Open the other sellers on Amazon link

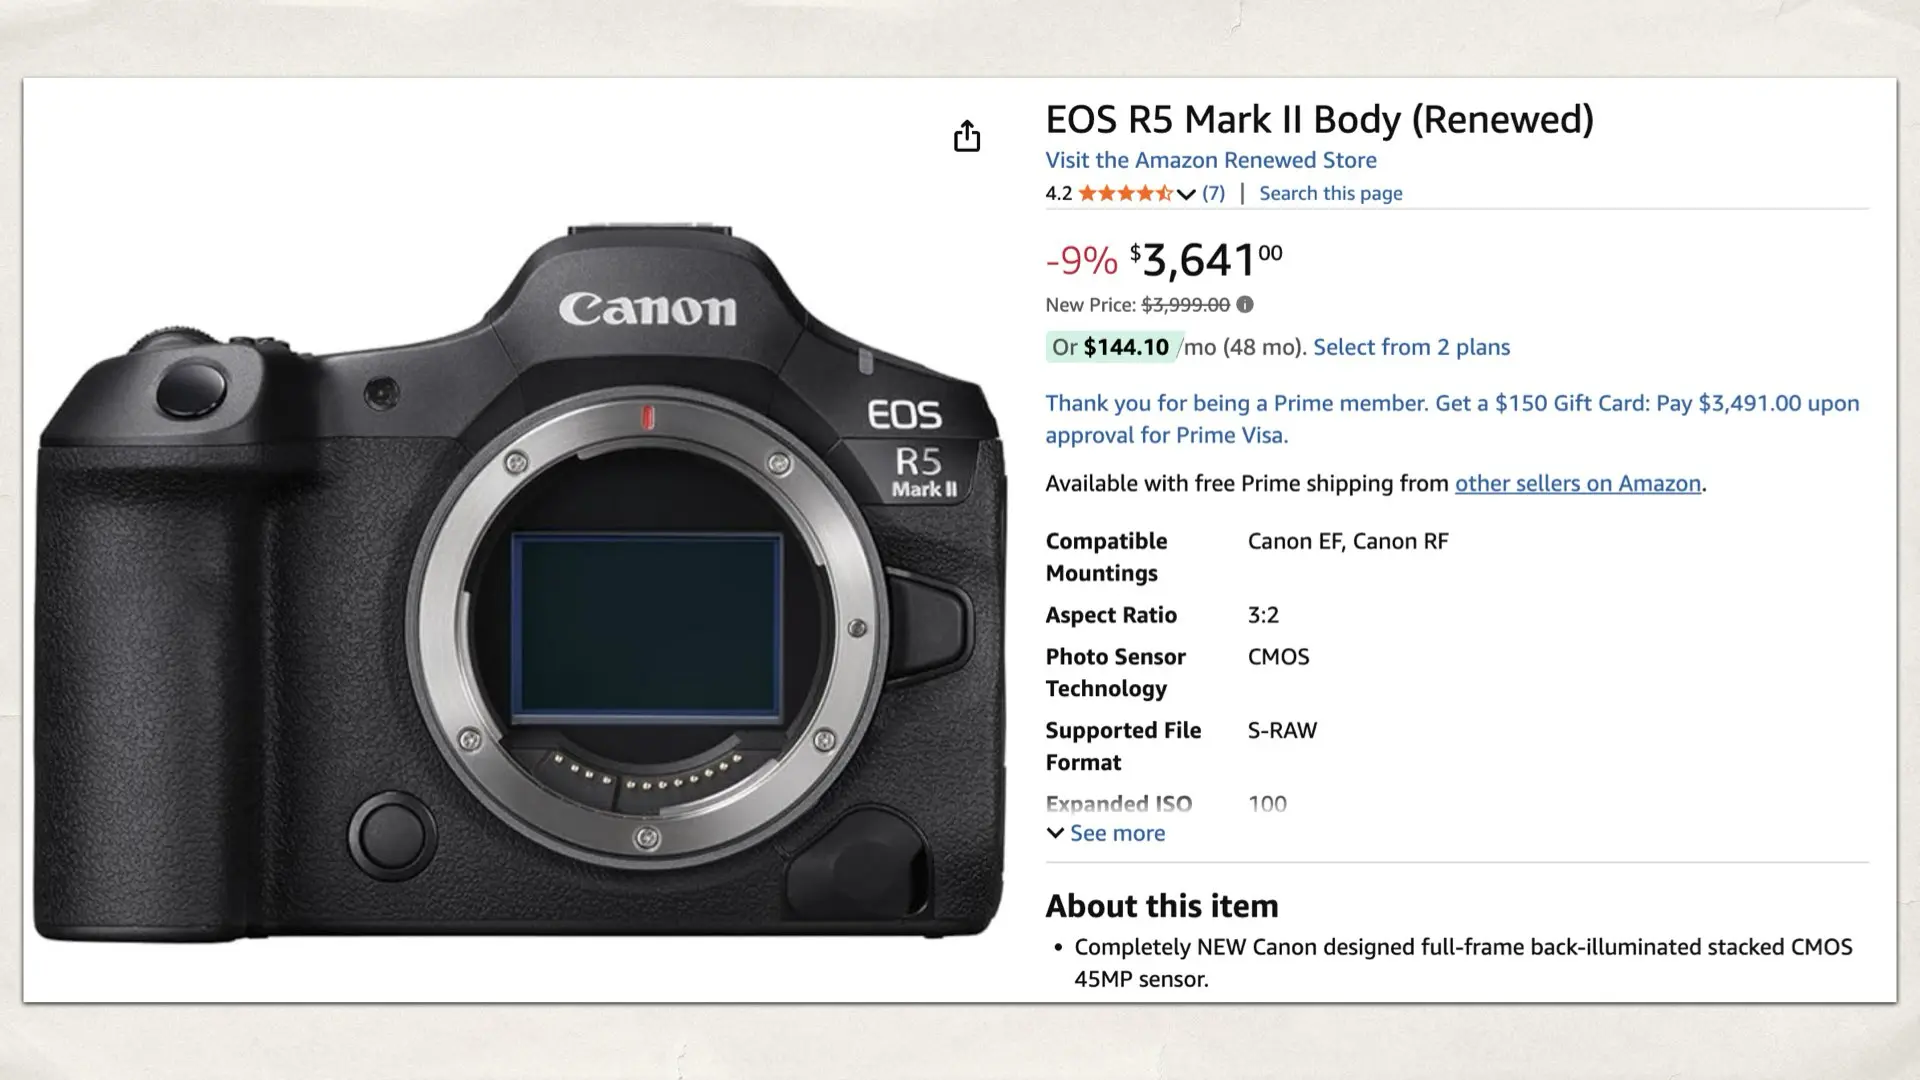coord(1577,483)
